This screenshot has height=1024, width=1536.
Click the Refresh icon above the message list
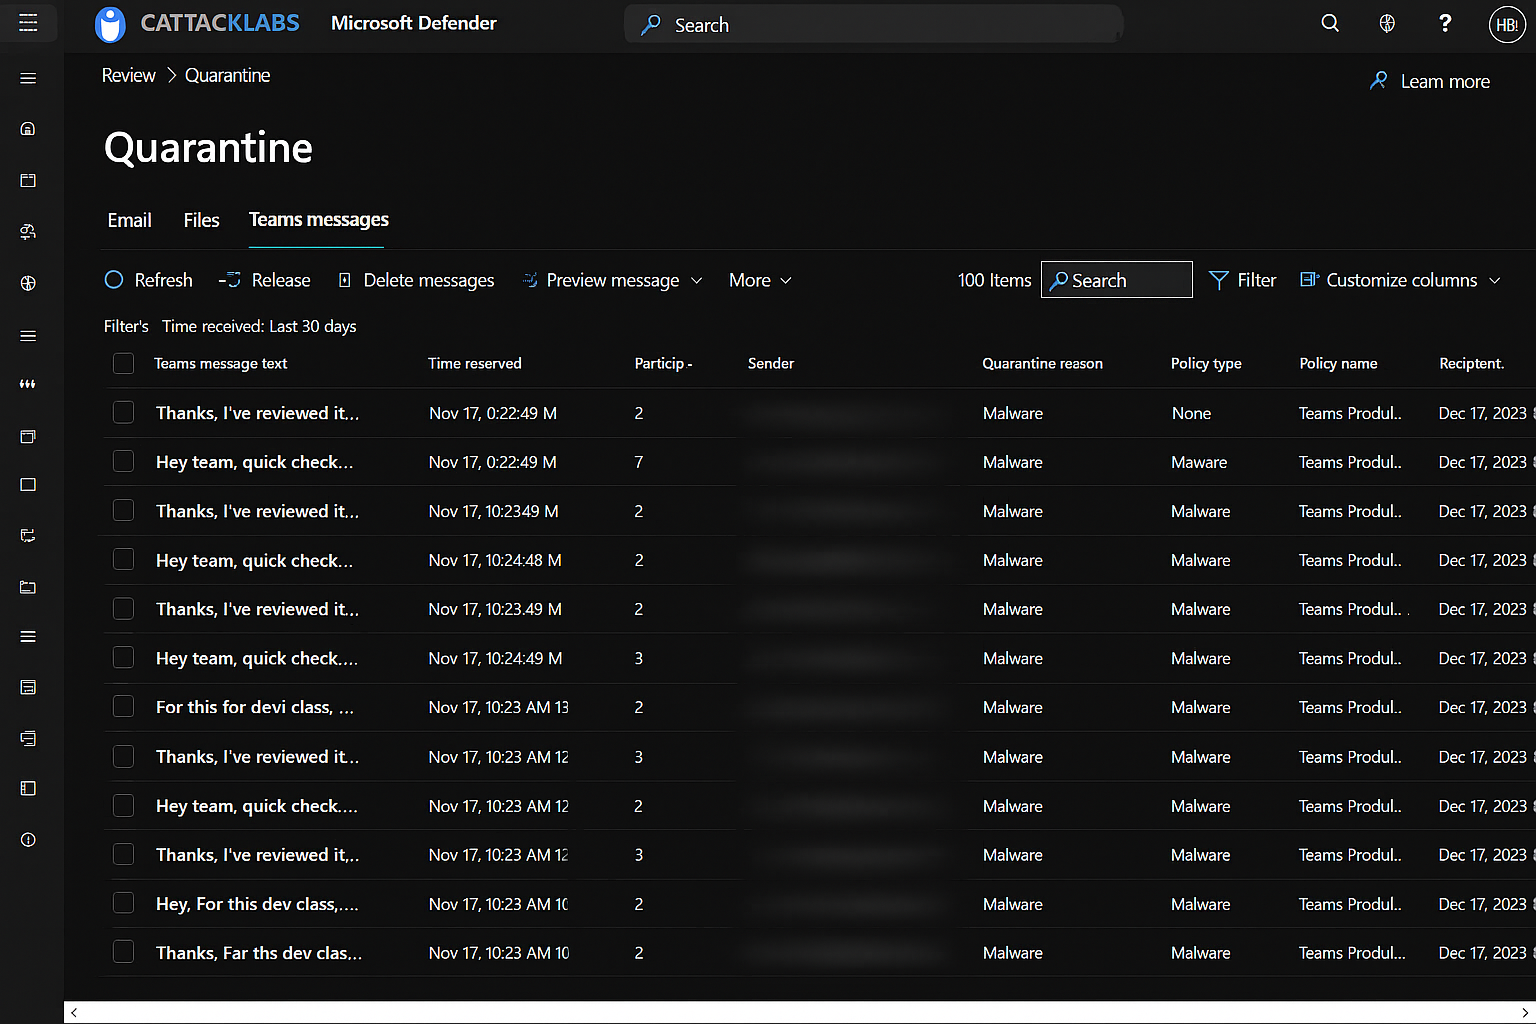113,280
